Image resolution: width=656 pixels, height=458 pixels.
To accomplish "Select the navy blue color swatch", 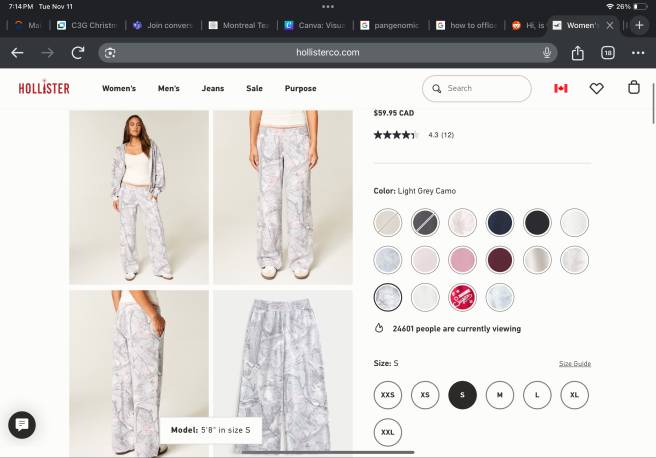I will pos(500,222).
